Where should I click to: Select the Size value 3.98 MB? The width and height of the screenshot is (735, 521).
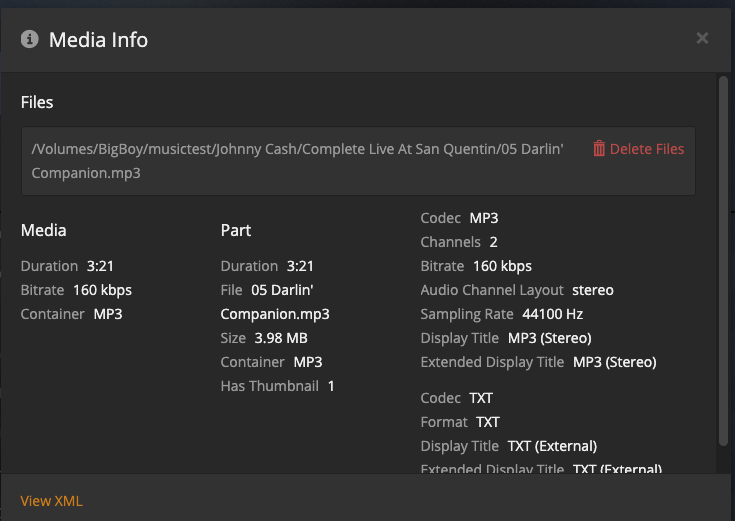(x=283, y=338)
